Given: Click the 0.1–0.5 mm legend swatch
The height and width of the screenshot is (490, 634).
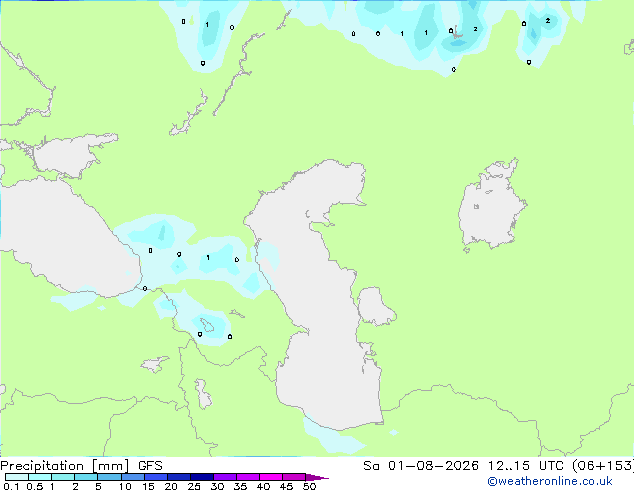Looking at the screenshot, I should (17, 477).
